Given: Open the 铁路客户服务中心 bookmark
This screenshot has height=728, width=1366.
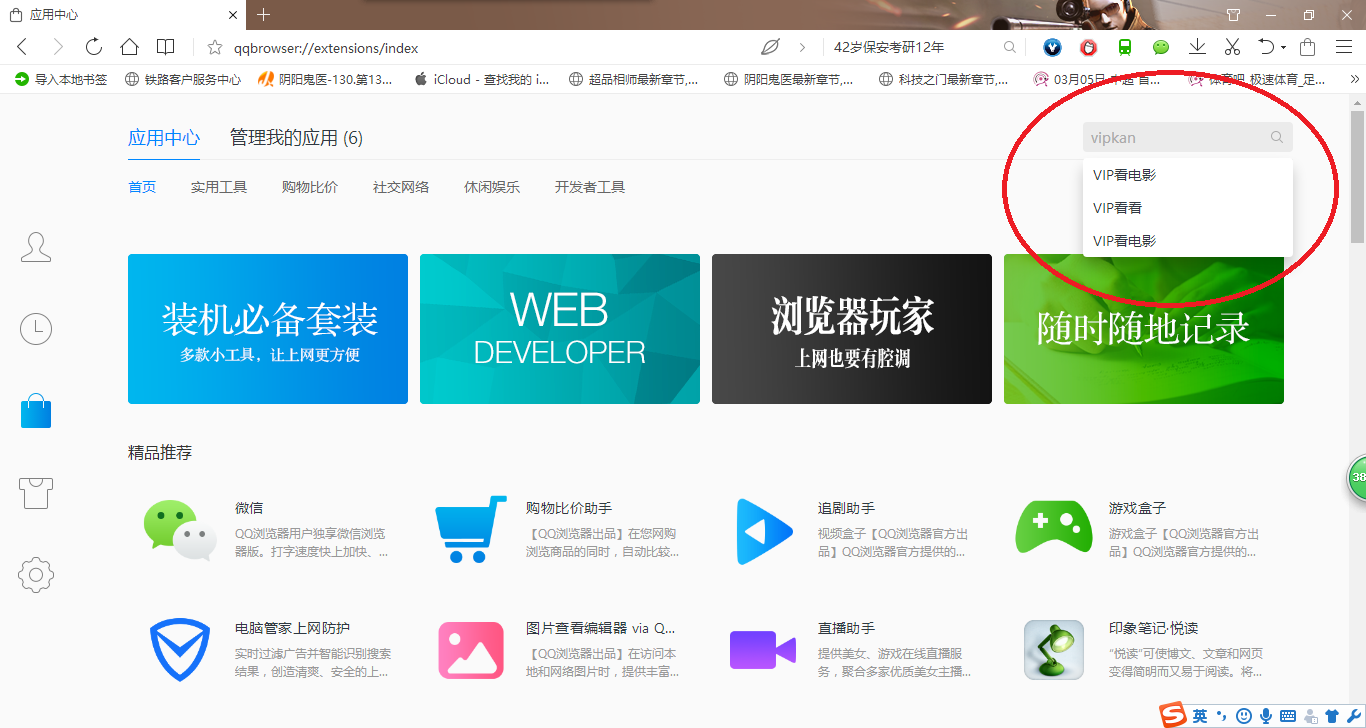Looking at the screenshot, I should point(183,79).
